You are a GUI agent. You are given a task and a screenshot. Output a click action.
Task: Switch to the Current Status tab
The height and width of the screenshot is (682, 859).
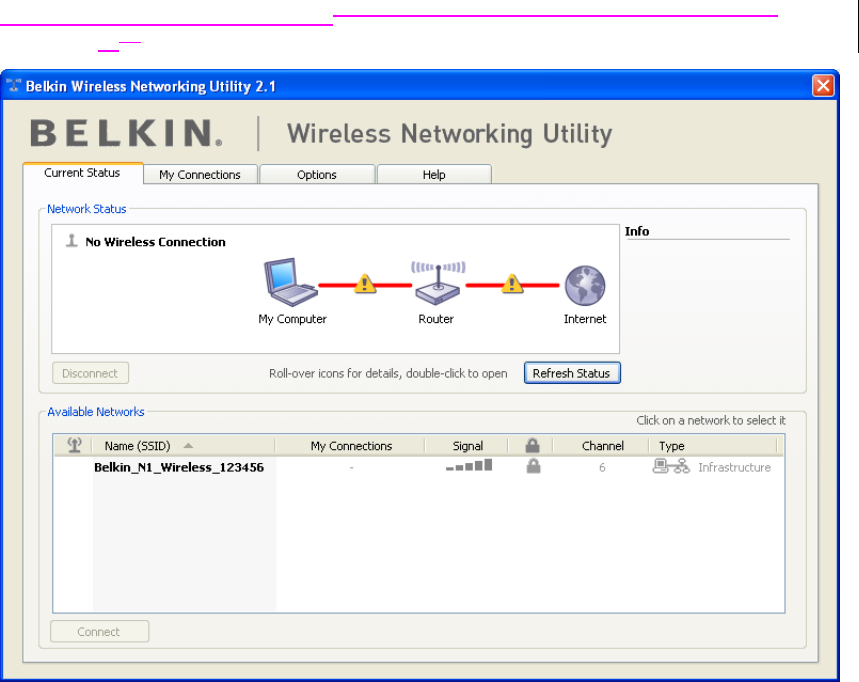pos(83,173)
